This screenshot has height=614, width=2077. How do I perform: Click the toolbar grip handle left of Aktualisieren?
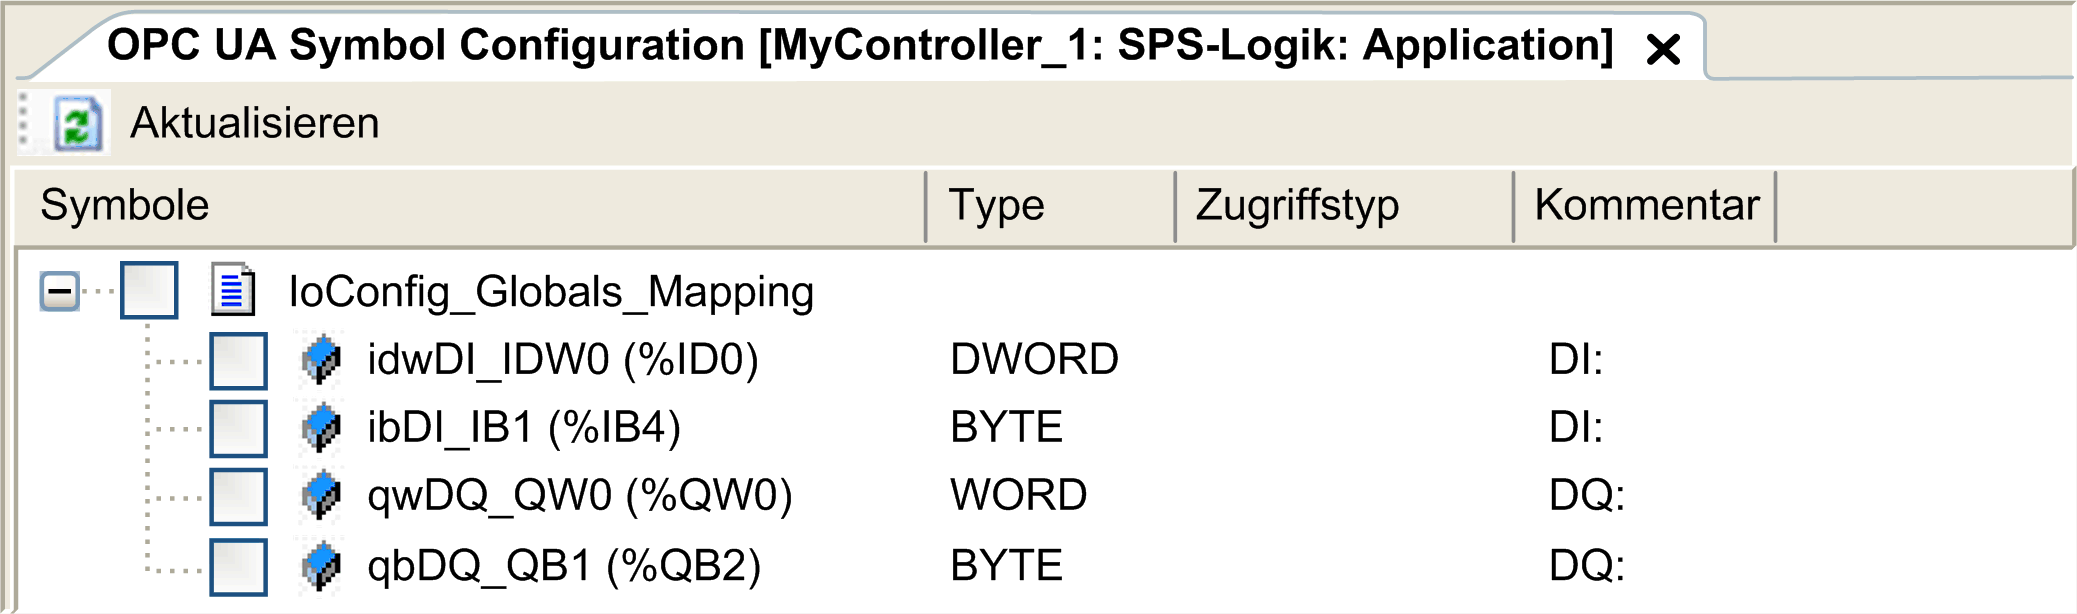[25, 123]
